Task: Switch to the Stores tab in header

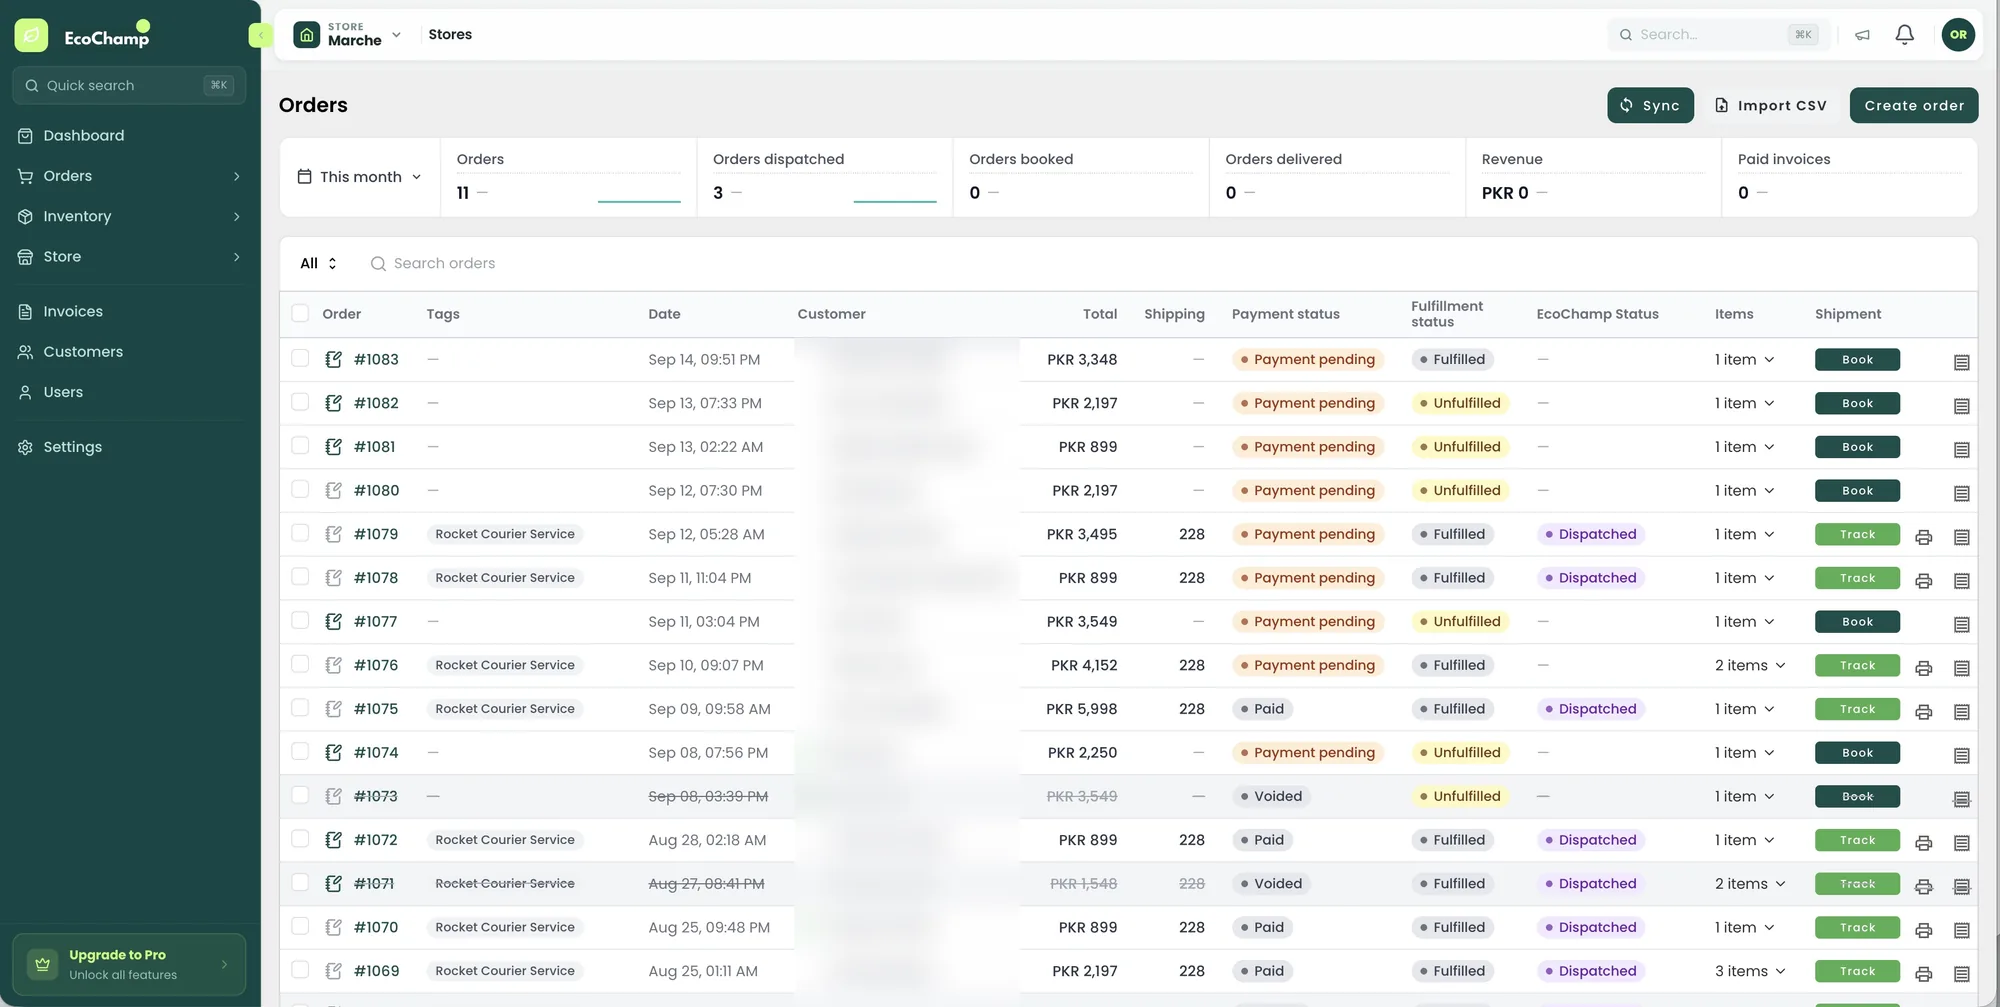Action: pos(450,35)
